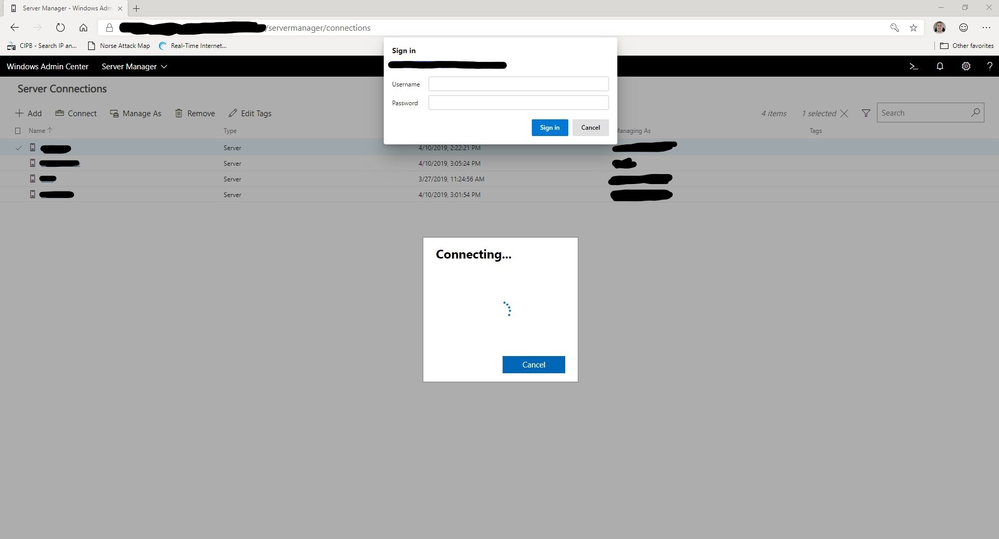The width and height of the screenshot is (999, 539).
Task: Select row dated 4/10/2019, 3:01:54 PM
Action: [500, 194]
